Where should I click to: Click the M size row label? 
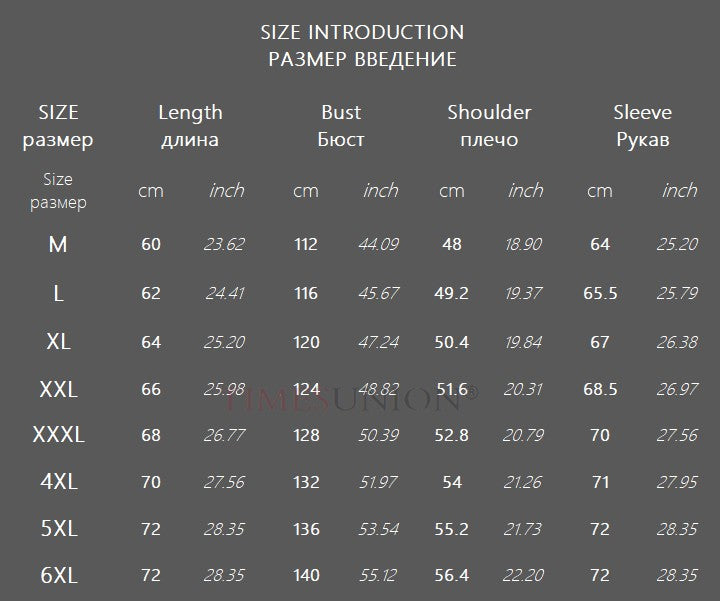(58, 244)
